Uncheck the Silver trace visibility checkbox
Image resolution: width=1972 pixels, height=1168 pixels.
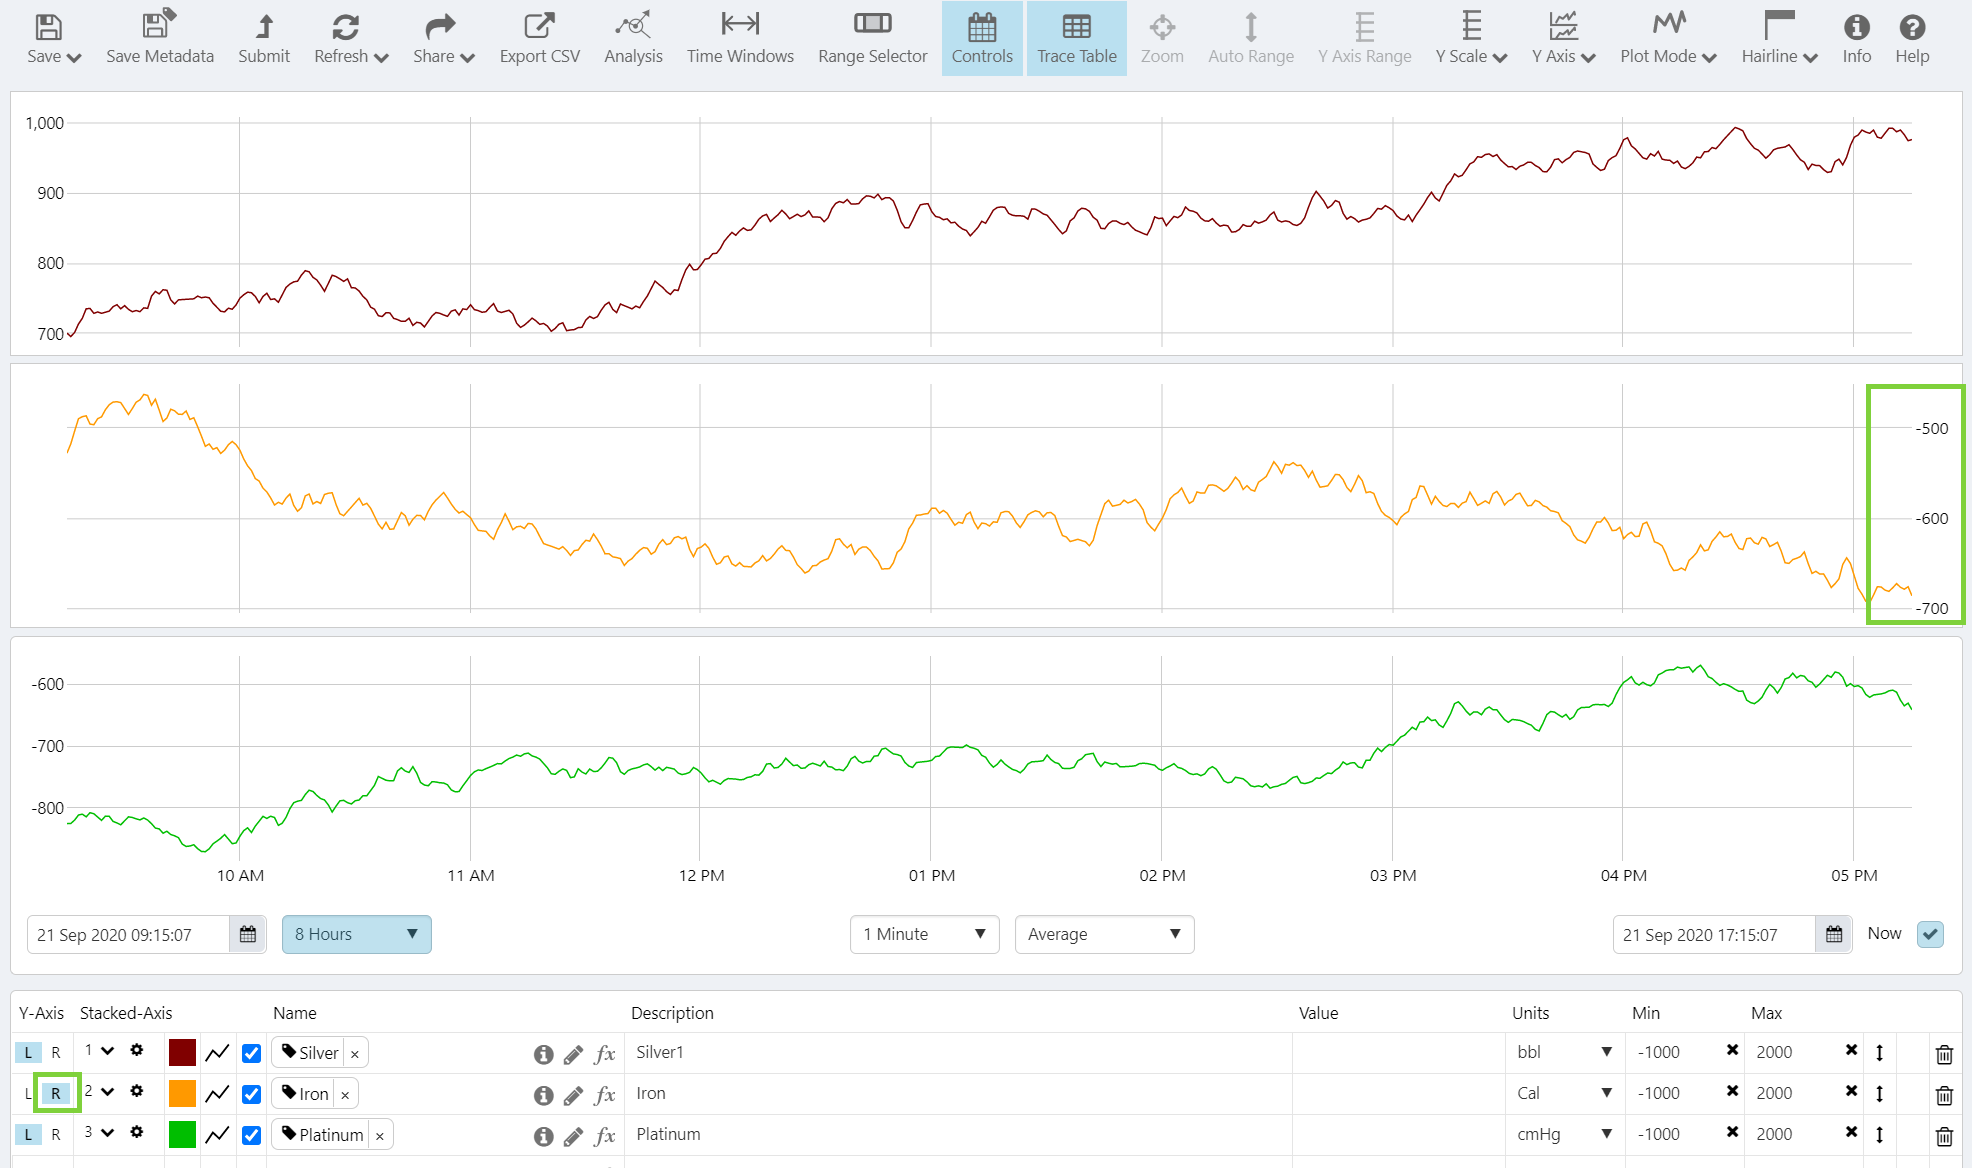(252, 1053)
